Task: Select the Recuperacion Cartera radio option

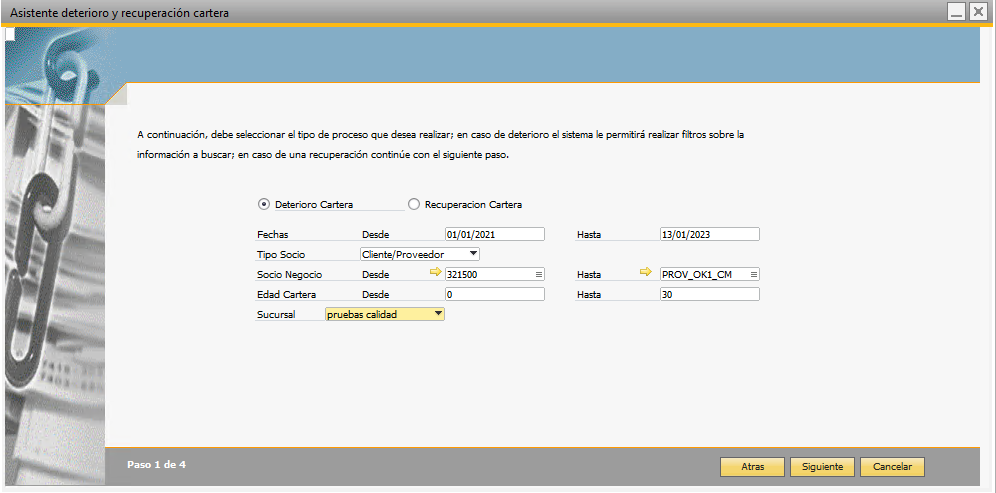Action: tap(414, 204)
